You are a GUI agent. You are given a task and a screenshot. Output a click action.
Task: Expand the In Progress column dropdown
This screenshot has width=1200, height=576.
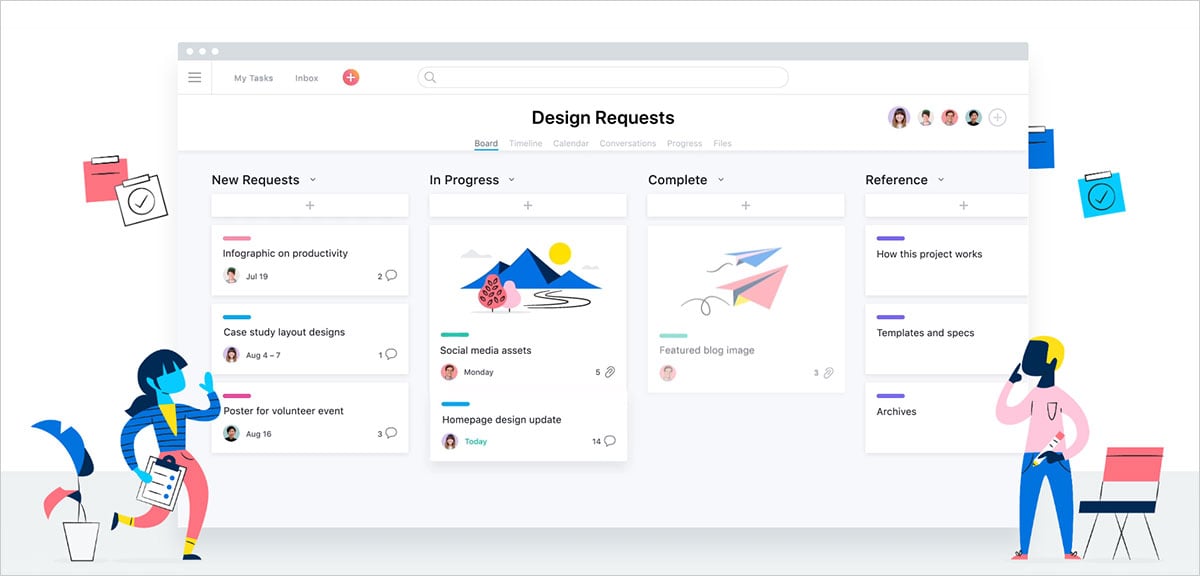pos(511,180)
